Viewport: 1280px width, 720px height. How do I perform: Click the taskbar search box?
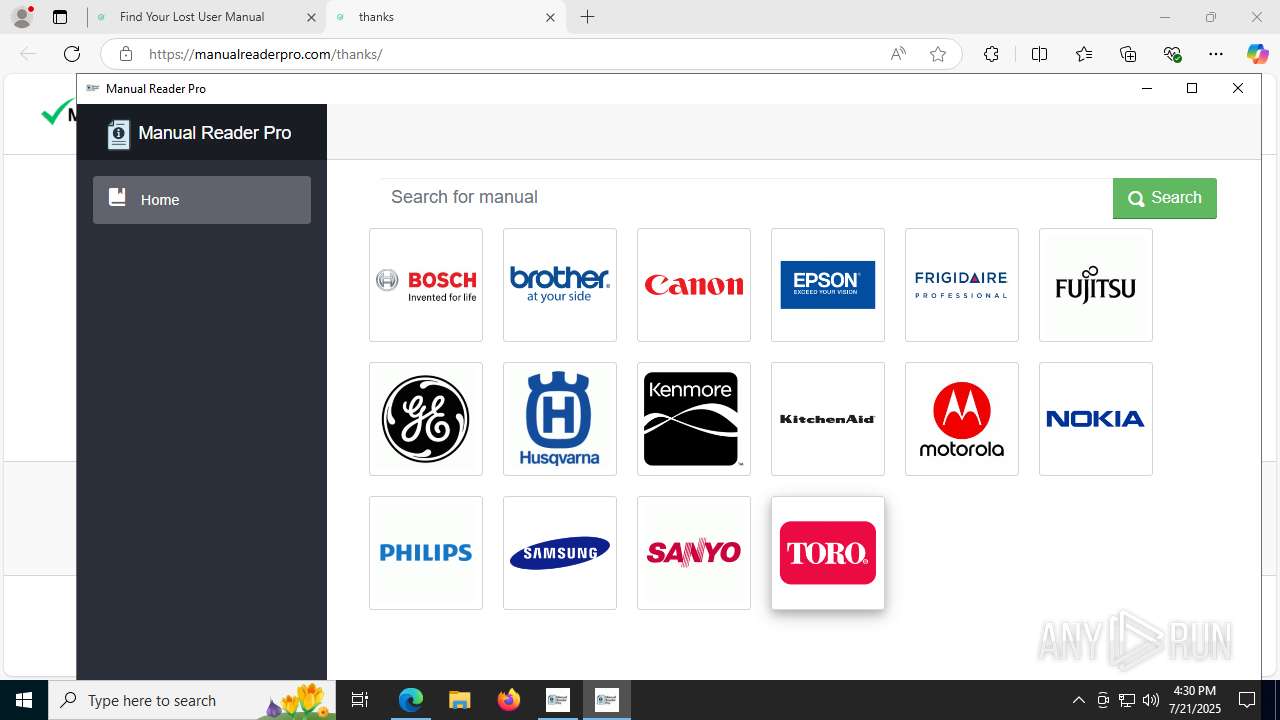tap(192, 700)
